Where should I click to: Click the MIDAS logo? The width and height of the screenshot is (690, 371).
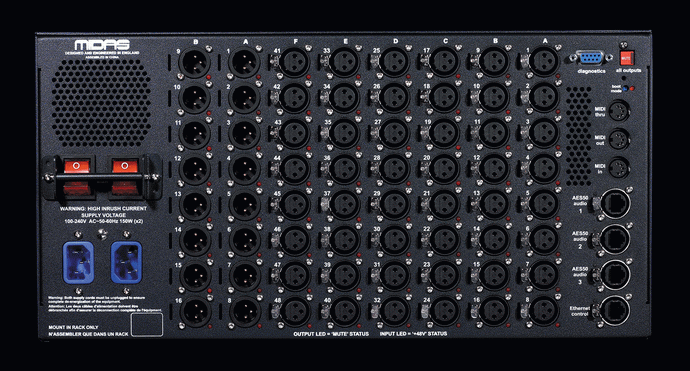pyautogui.click(x=102, y=45)
